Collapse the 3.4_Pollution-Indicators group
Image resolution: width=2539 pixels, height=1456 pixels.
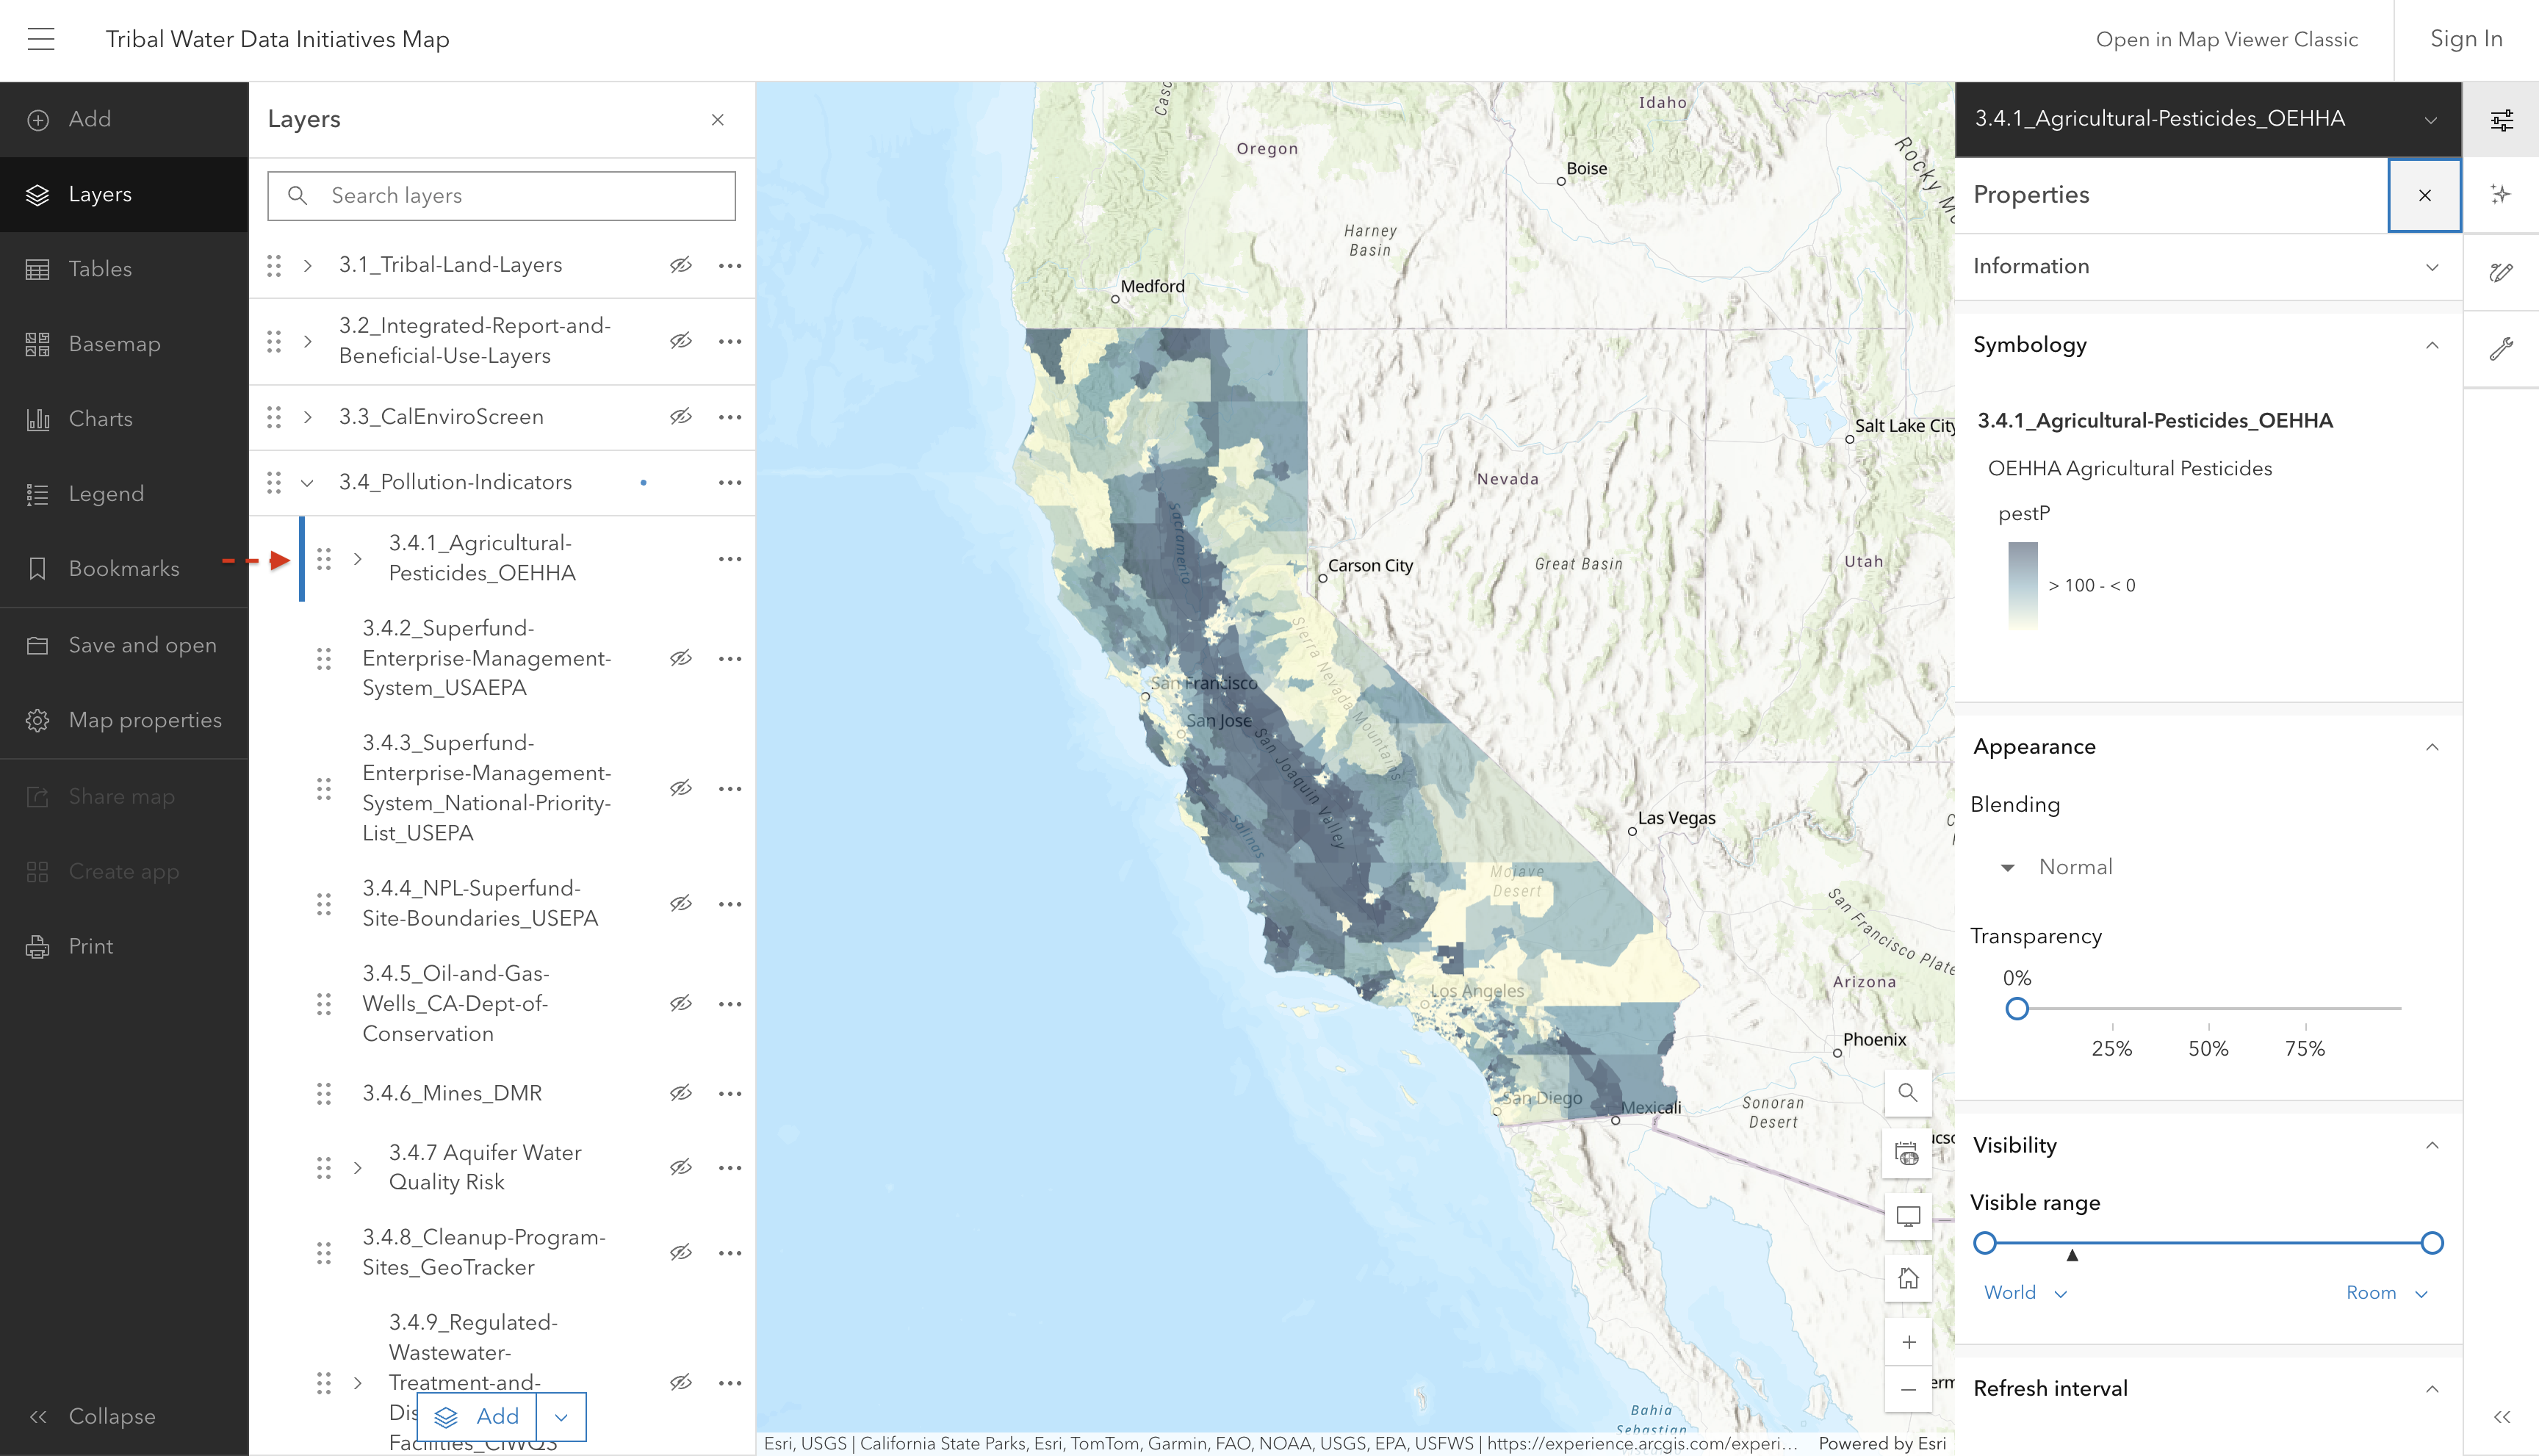[308, 483]
